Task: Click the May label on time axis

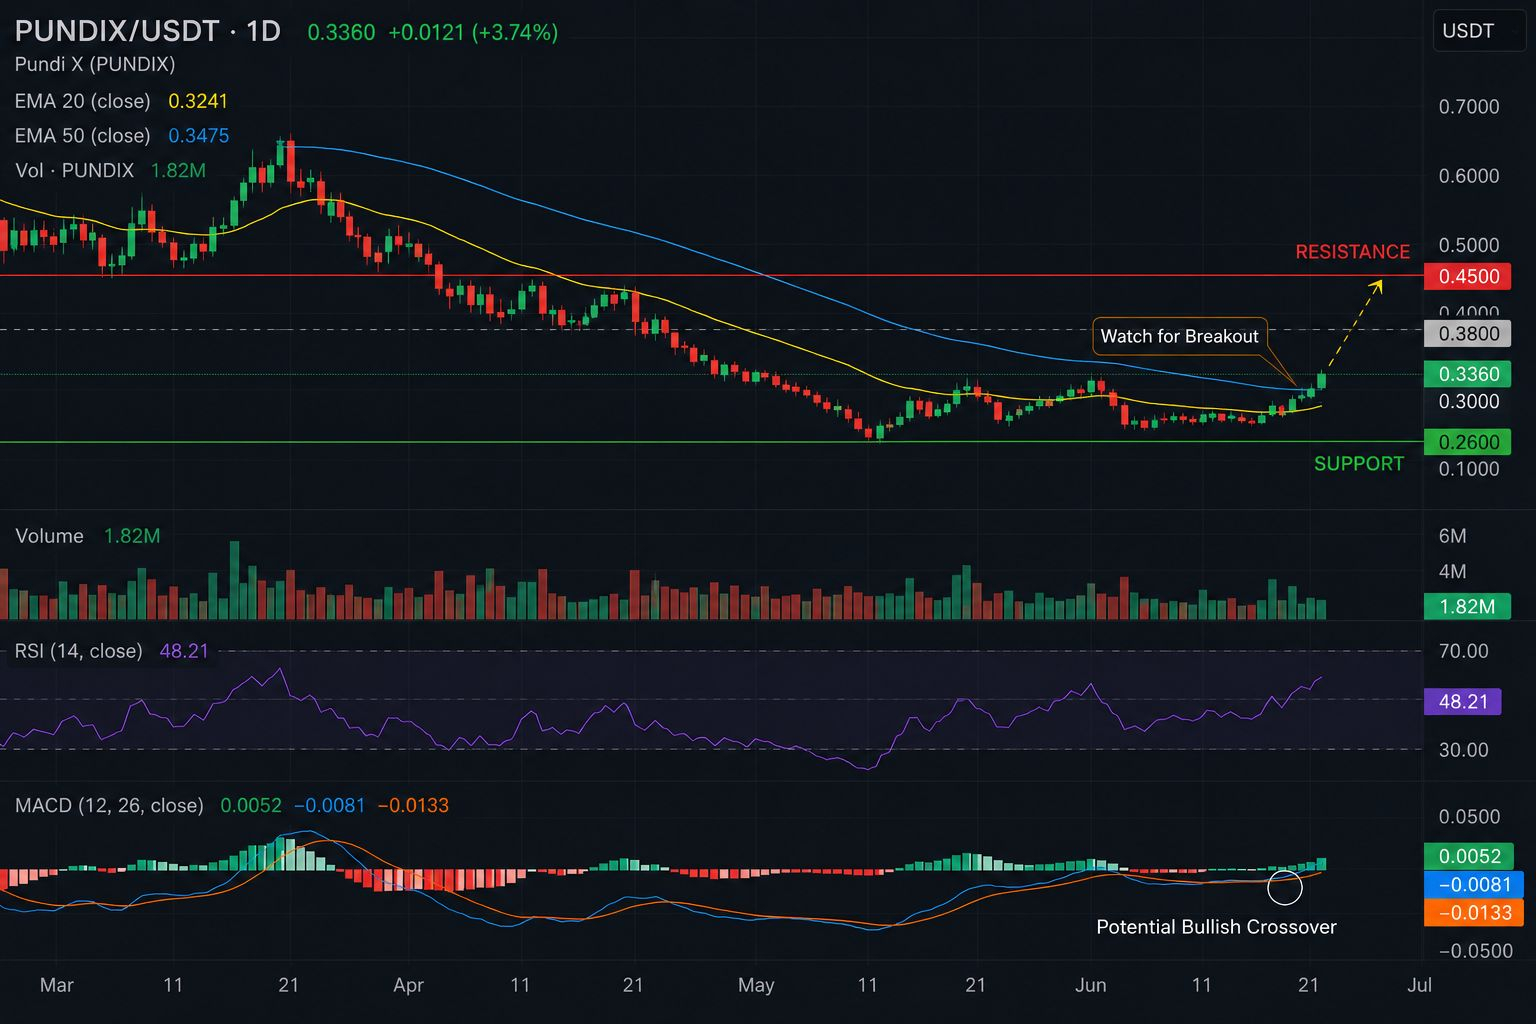Action: pyautogui.click(x=756, y=985)
